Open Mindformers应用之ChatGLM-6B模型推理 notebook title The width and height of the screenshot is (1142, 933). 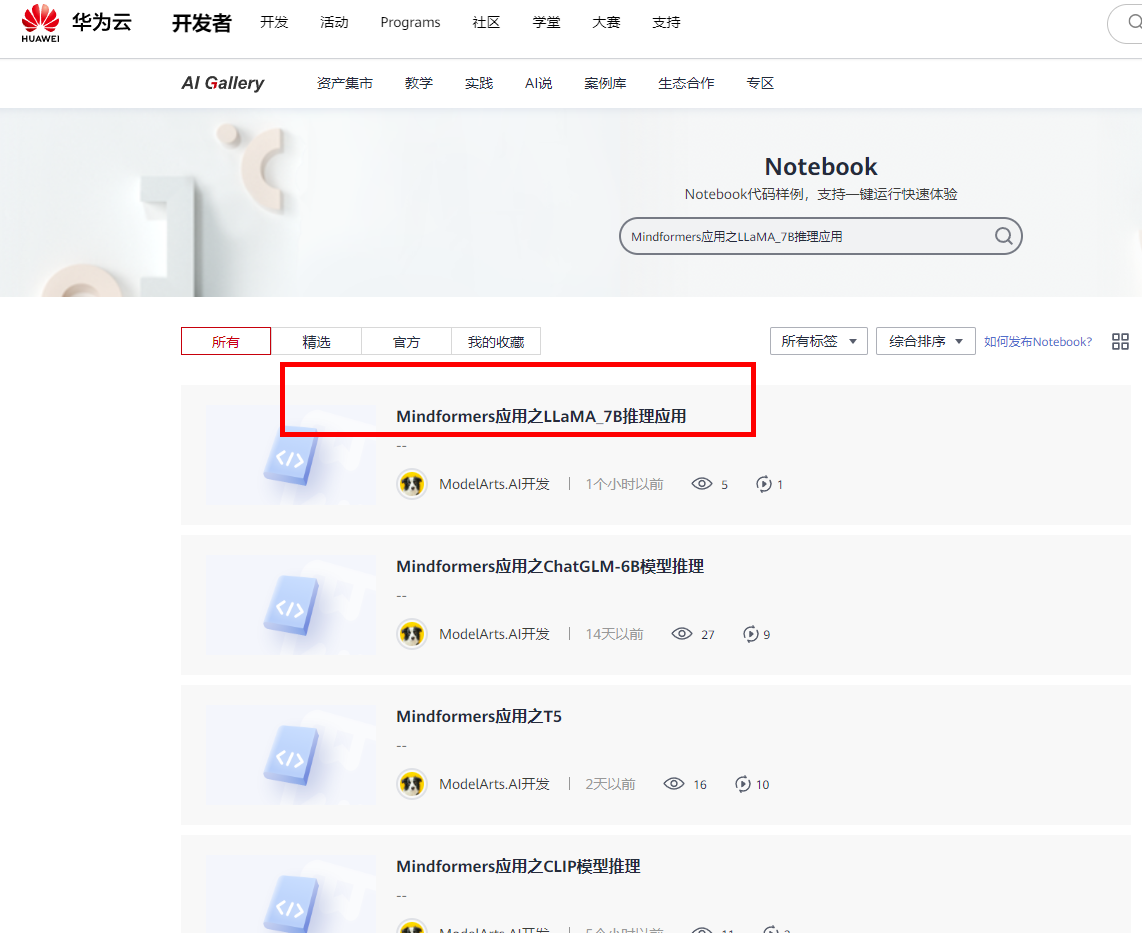click(550, 566)
